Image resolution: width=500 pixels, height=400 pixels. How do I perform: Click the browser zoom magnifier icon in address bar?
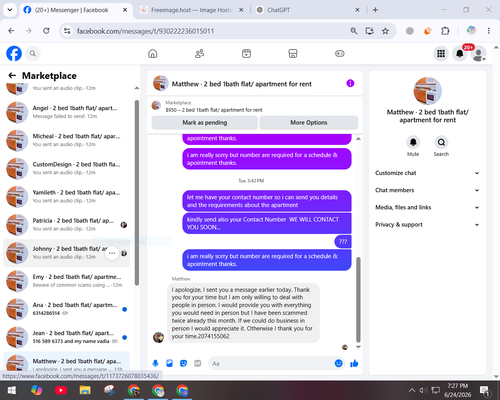(354, 31)
